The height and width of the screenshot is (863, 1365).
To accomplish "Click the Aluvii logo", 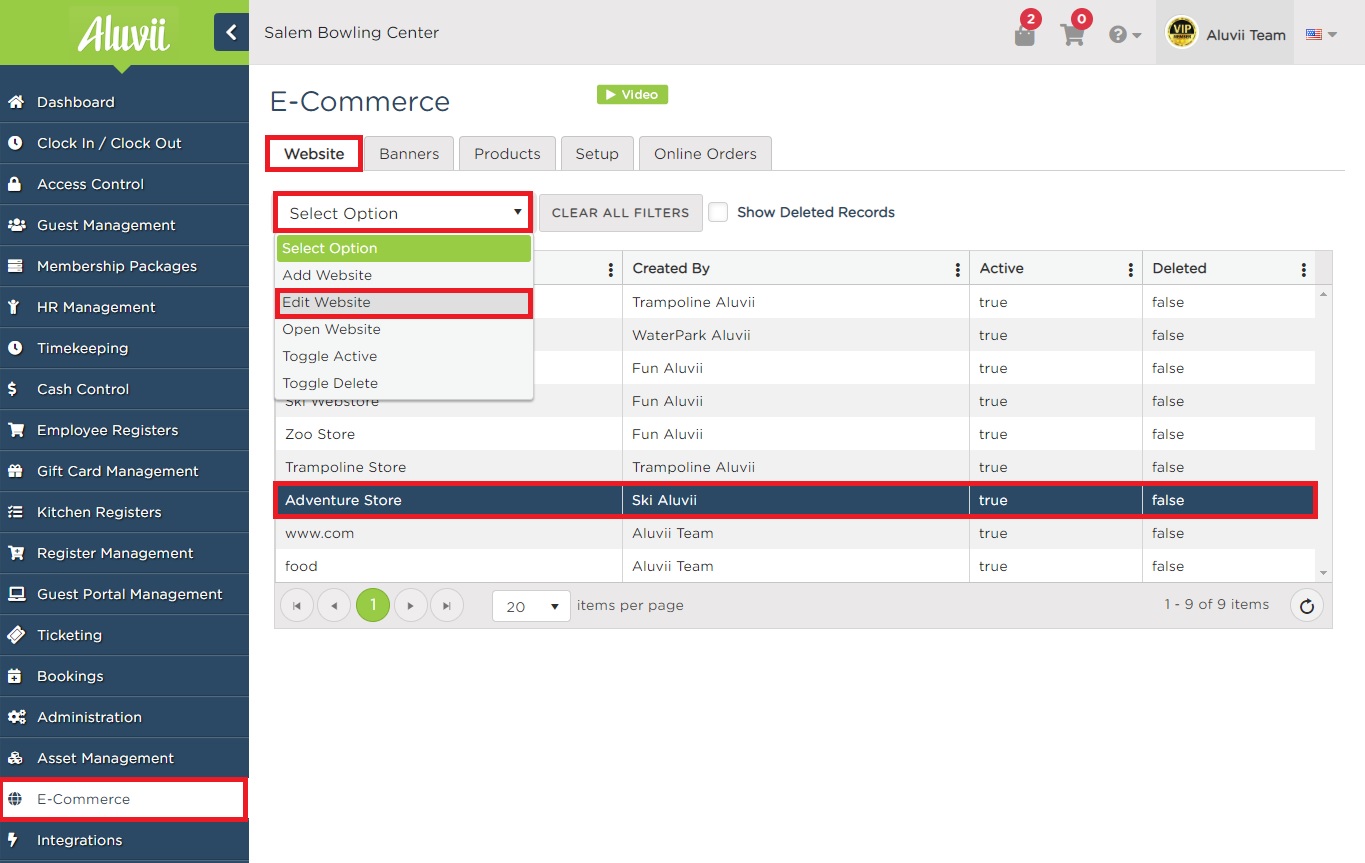I will (x=124, y=33).
